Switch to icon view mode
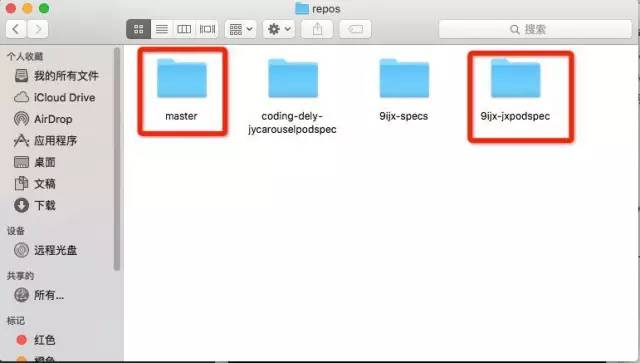This screenshot has width=640, height=363. click(x=139, y=29)
